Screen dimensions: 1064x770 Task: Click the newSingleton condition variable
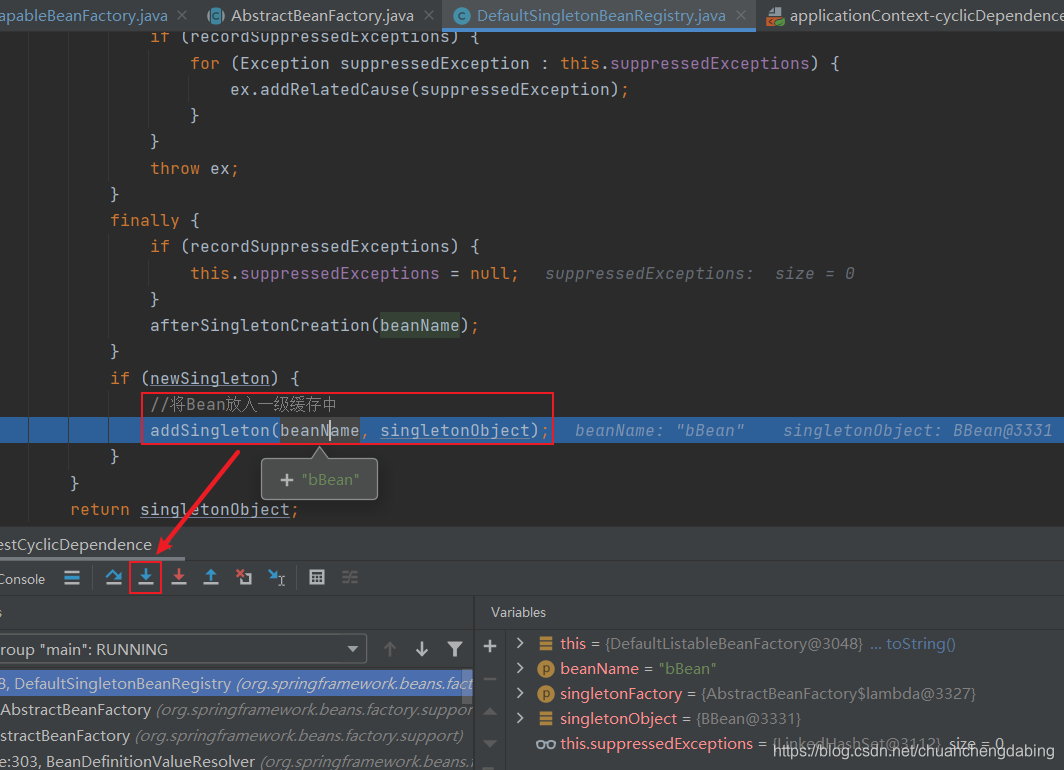pyautogui.click(x=210, y=379)
